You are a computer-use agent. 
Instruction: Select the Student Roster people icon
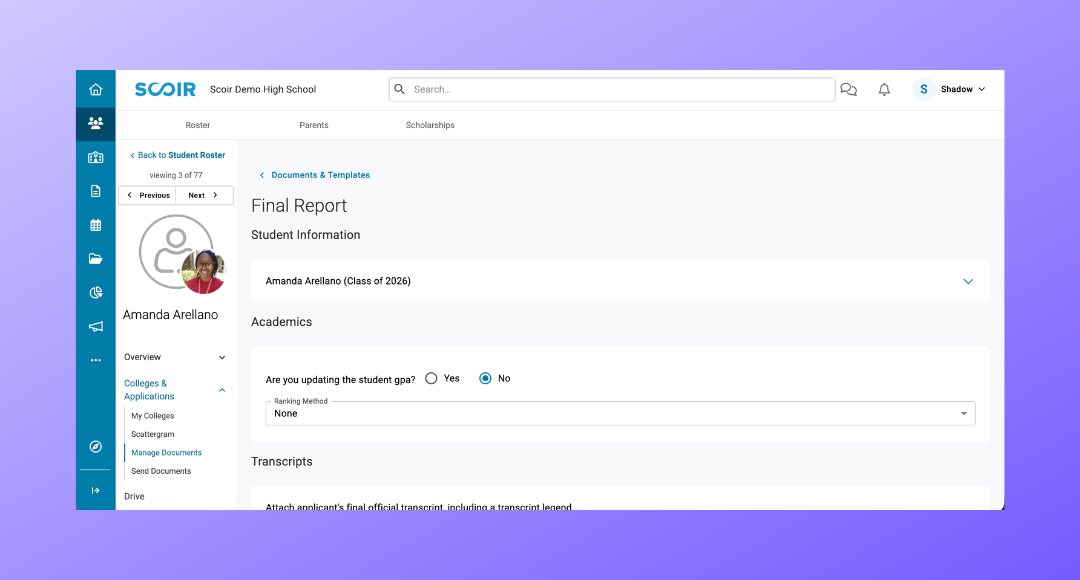(95, 123)
